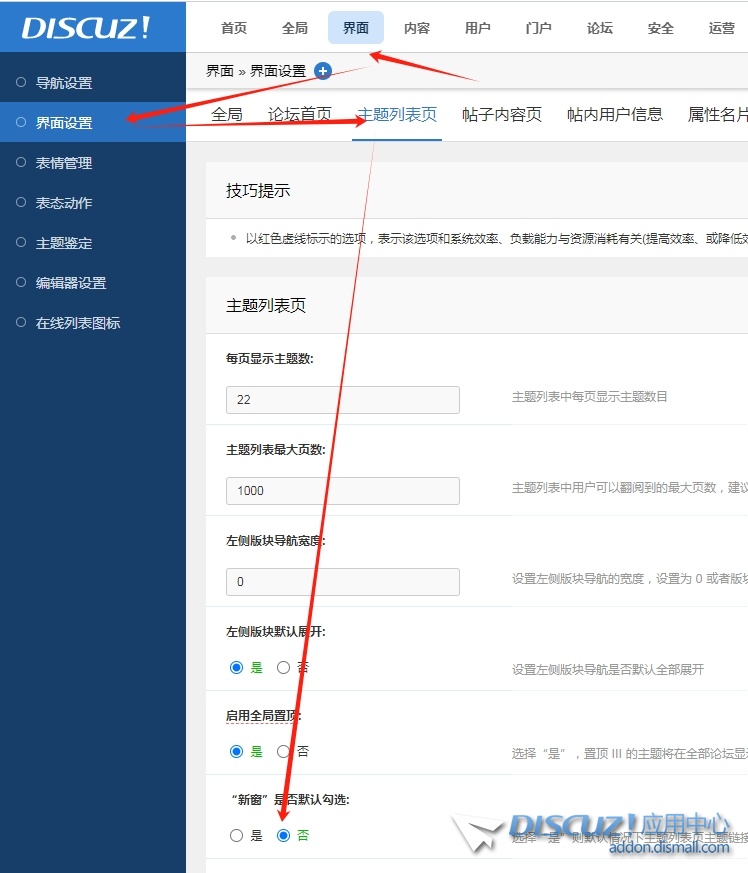This screenshot has height=873, width=748.
Task: Click the 每页显示主题数 input field
Action: coord(343,400)
